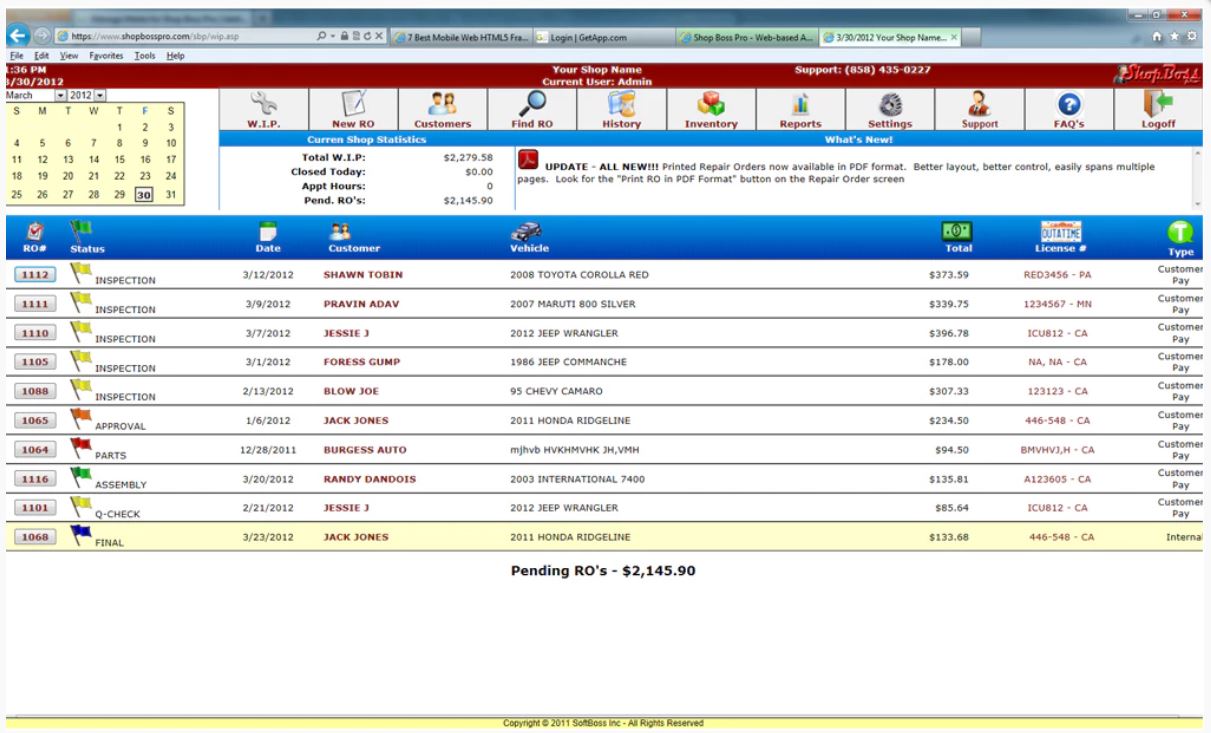This screenshot has height=733, width=1211.
Task: Open customer link RANDY DANDOIS
Action: pos(370,479)
